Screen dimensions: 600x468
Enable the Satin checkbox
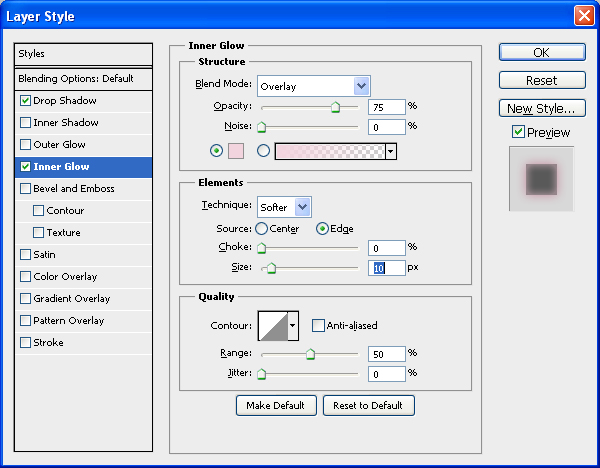coord(25,254)
